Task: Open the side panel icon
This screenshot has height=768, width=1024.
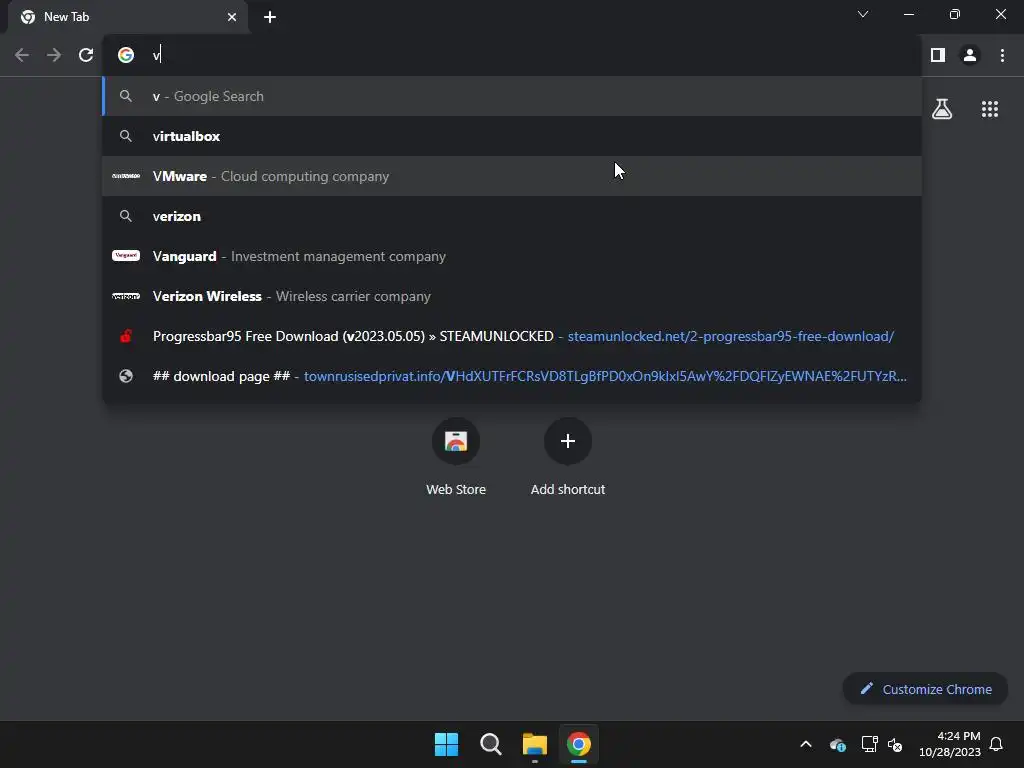Action: 938,55
